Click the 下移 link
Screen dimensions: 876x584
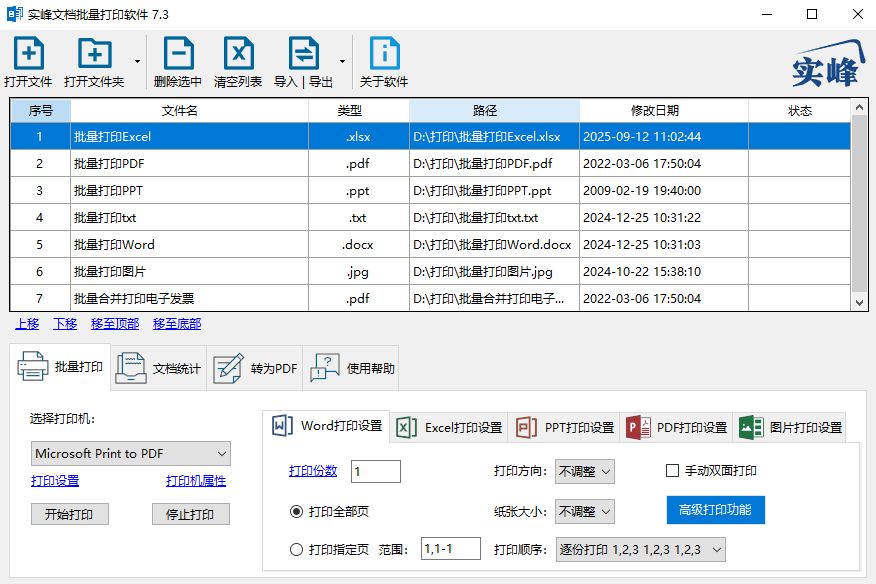pos(65,324)
